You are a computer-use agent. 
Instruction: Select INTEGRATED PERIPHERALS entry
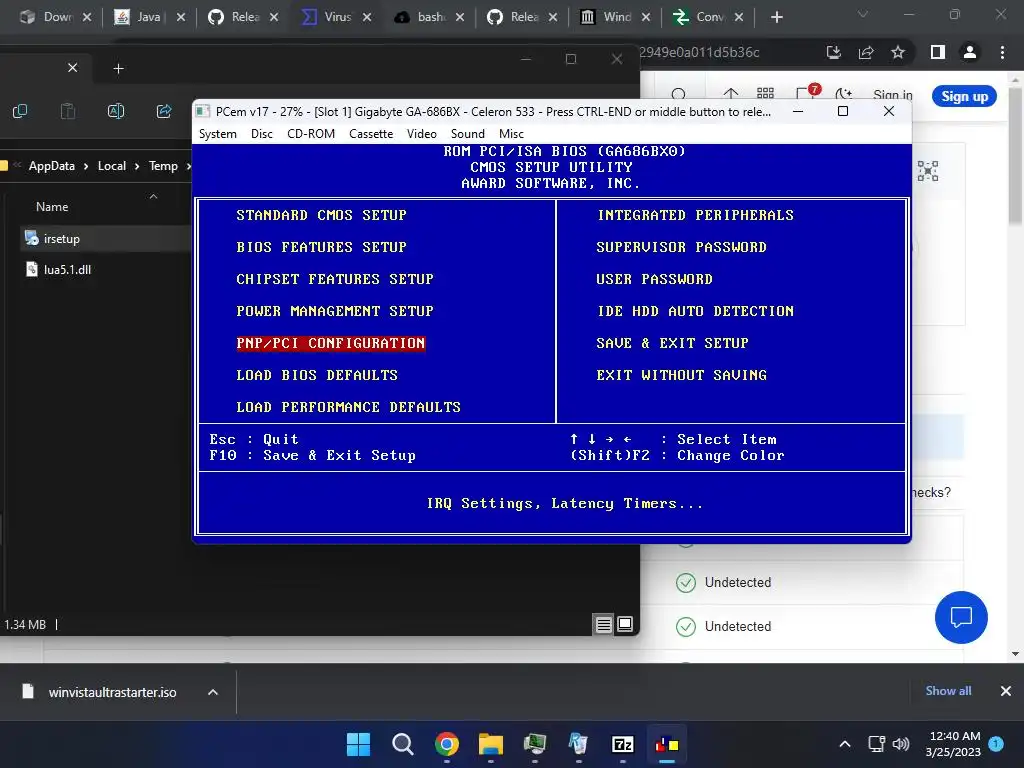pos(696,215)
